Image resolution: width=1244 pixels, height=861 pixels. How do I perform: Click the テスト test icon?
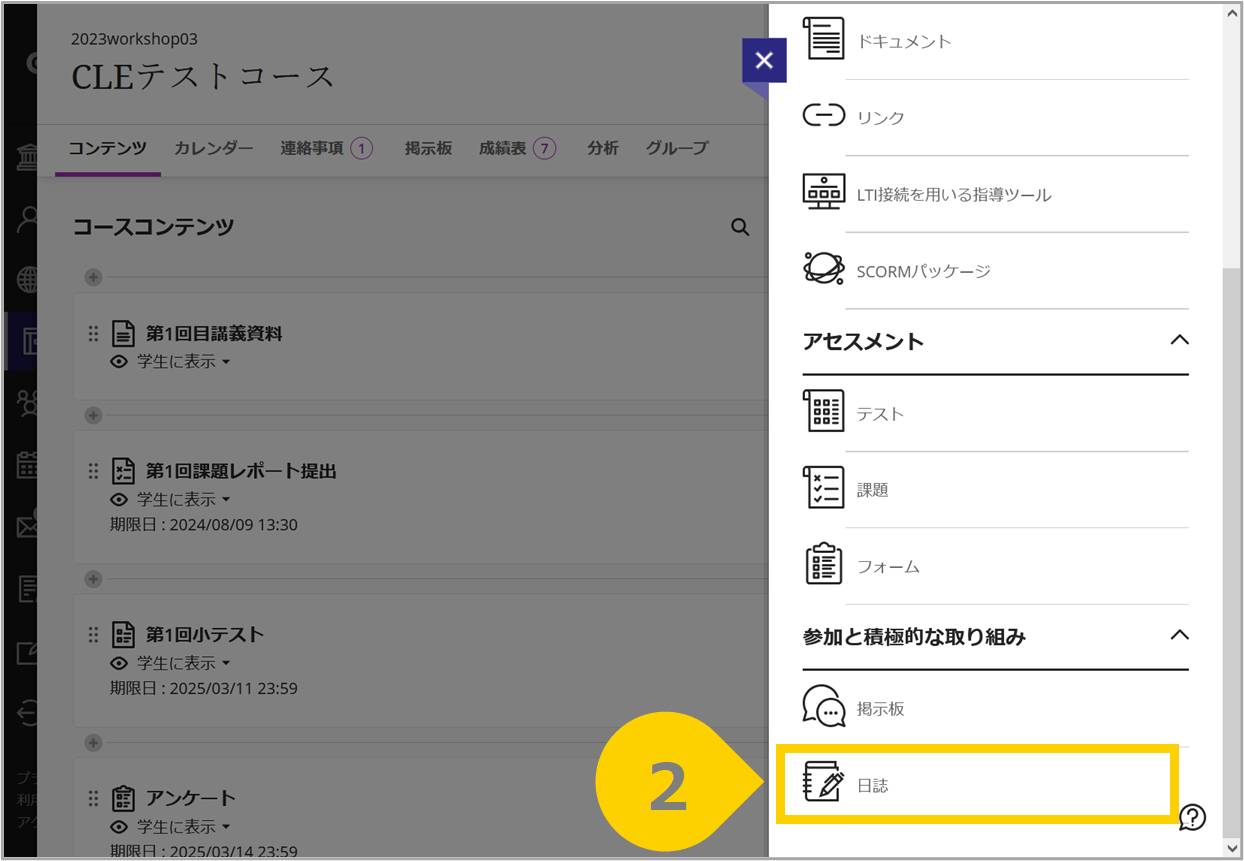824,411
